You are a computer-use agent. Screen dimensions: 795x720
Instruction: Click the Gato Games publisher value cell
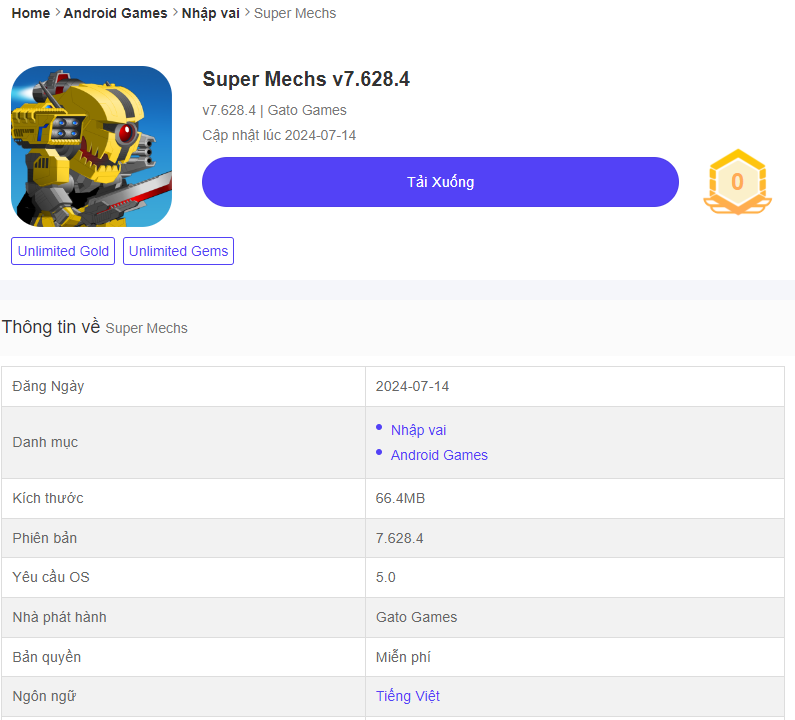pyautogui.click(x=575, y=617)
